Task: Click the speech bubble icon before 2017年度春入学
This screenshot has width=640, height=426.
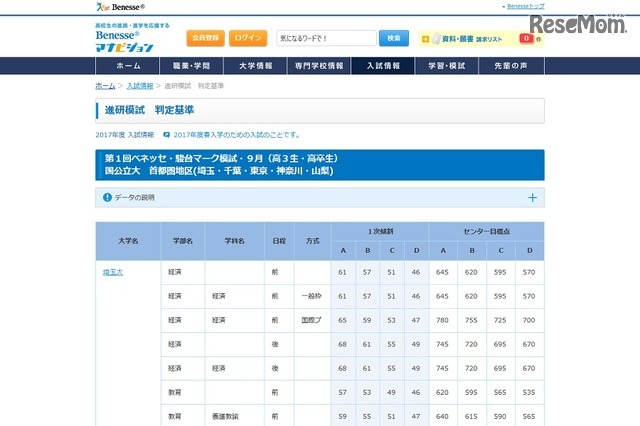Action: tap(166, 134)
